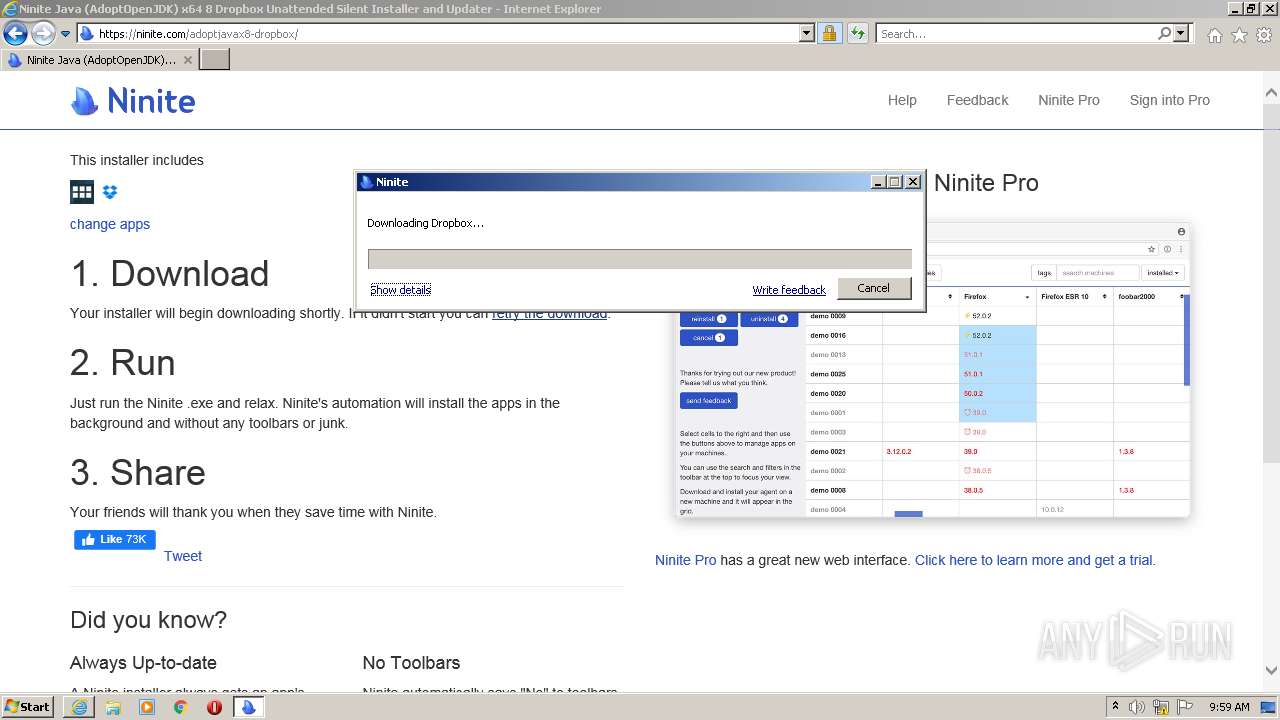Image resolution: width=1280 pixels, height=720 pixels.
Task: Cancel the Ninite installer download
Action: [x=873, y=288]
